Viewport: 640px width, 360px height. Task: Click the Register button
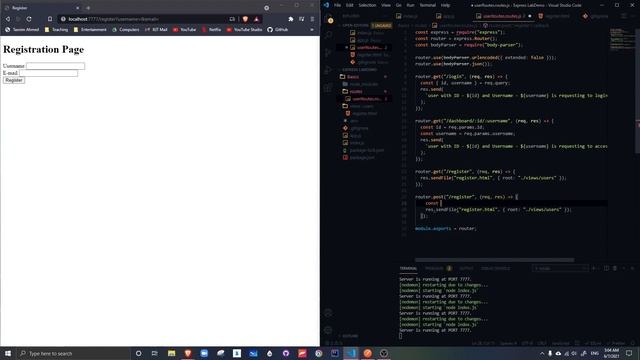click(14, 80)
